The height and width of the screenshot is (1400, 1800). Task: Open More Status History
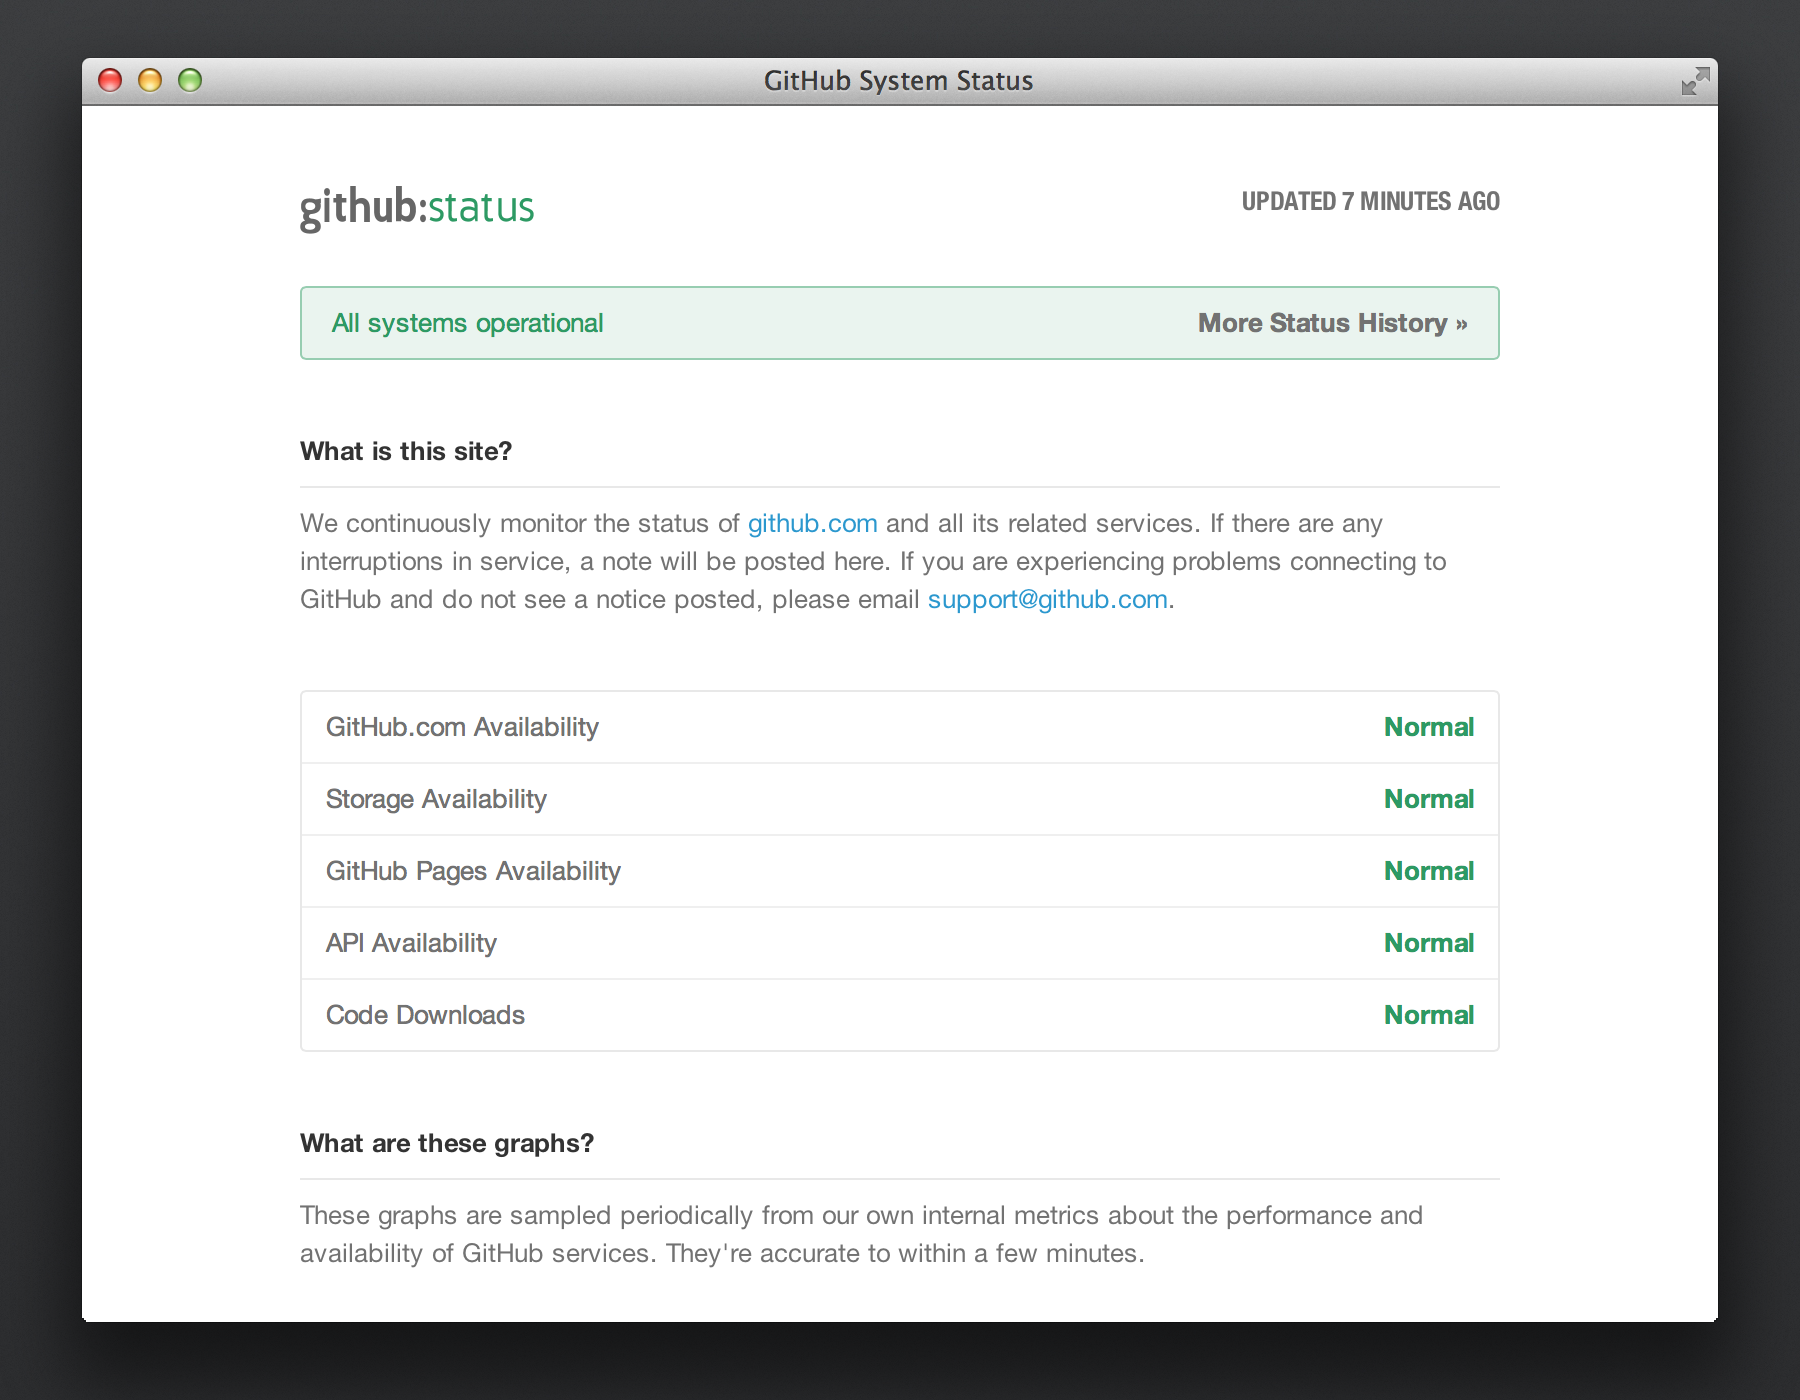tap(1333, 322)
